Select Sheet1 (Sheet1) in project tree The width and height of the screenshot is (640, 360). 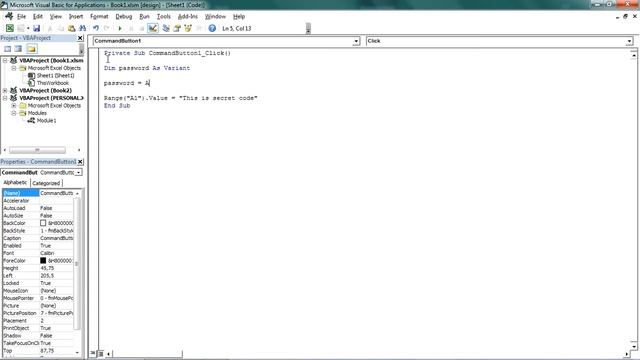pyautogui.click(x=56, y=76)
